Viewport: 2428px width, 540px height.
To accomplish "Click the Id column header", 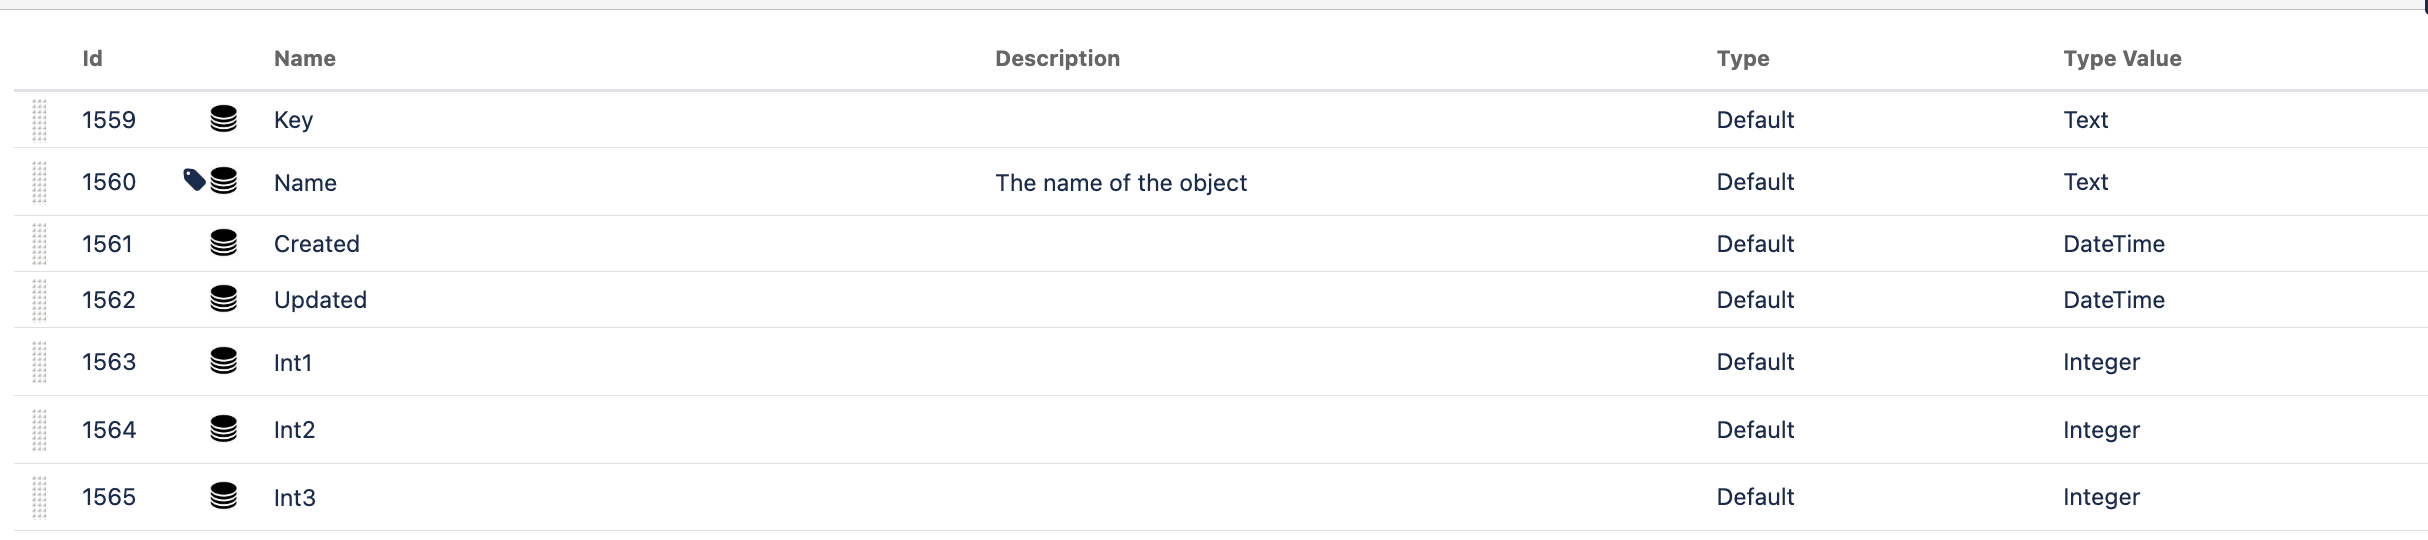I will pyautogui.click(x=92, y=58).
